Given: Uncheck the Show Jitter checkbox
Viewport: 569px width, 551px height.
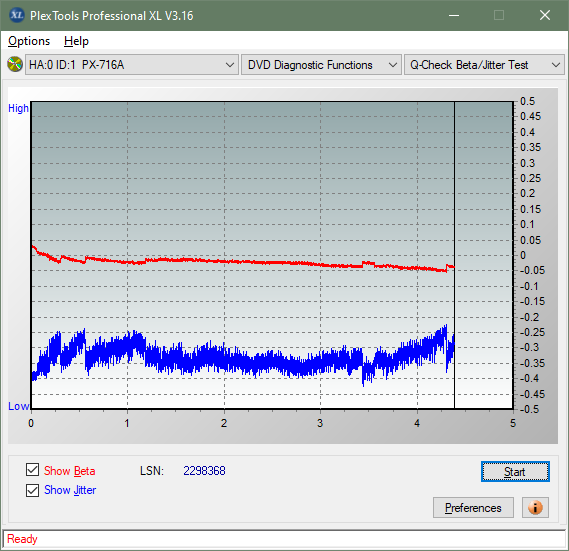Looking at the screenshot, I should click(32, 490).
